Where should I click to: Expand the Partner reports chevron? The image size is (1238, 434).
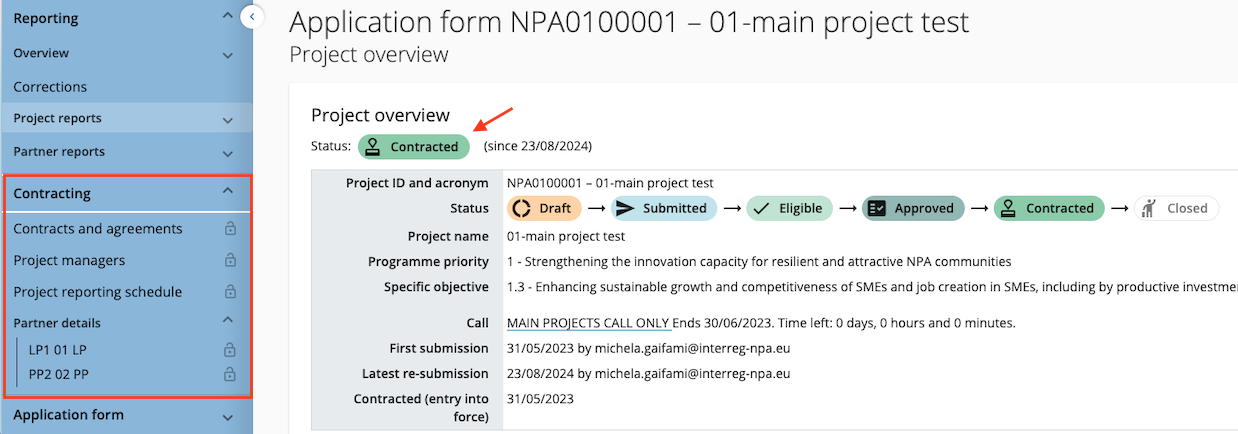coord(227,154)
